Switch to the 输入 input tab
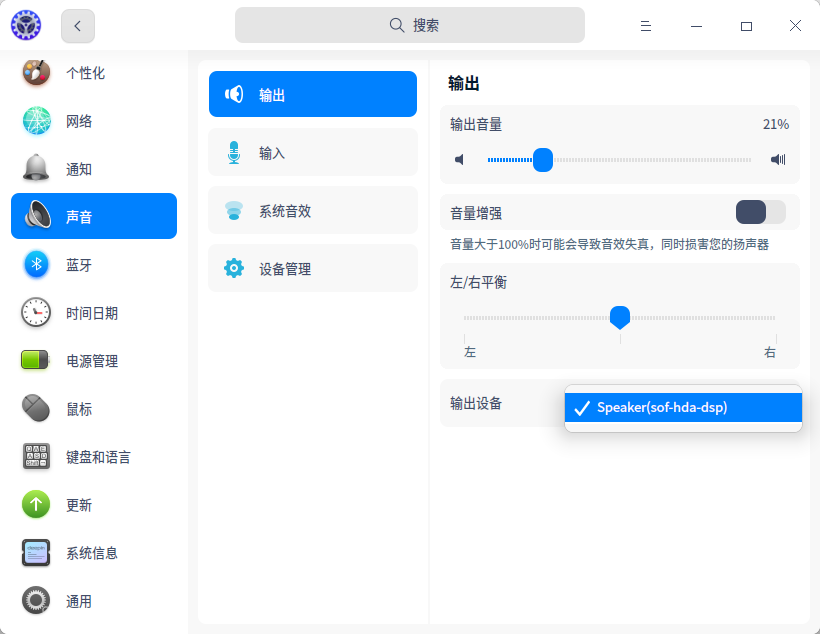The image size is (820, 634). pyautogui.click(x=313, y=153)
